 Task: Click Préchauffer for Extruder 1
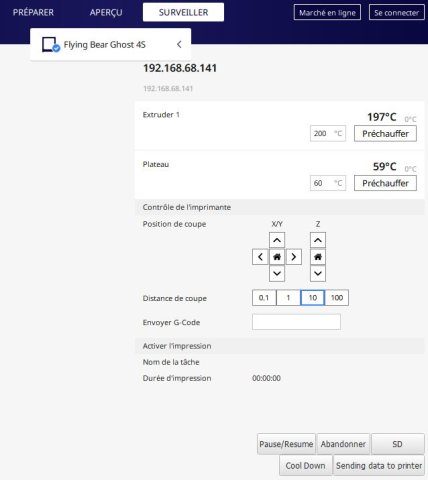click(x=385, y=134)
